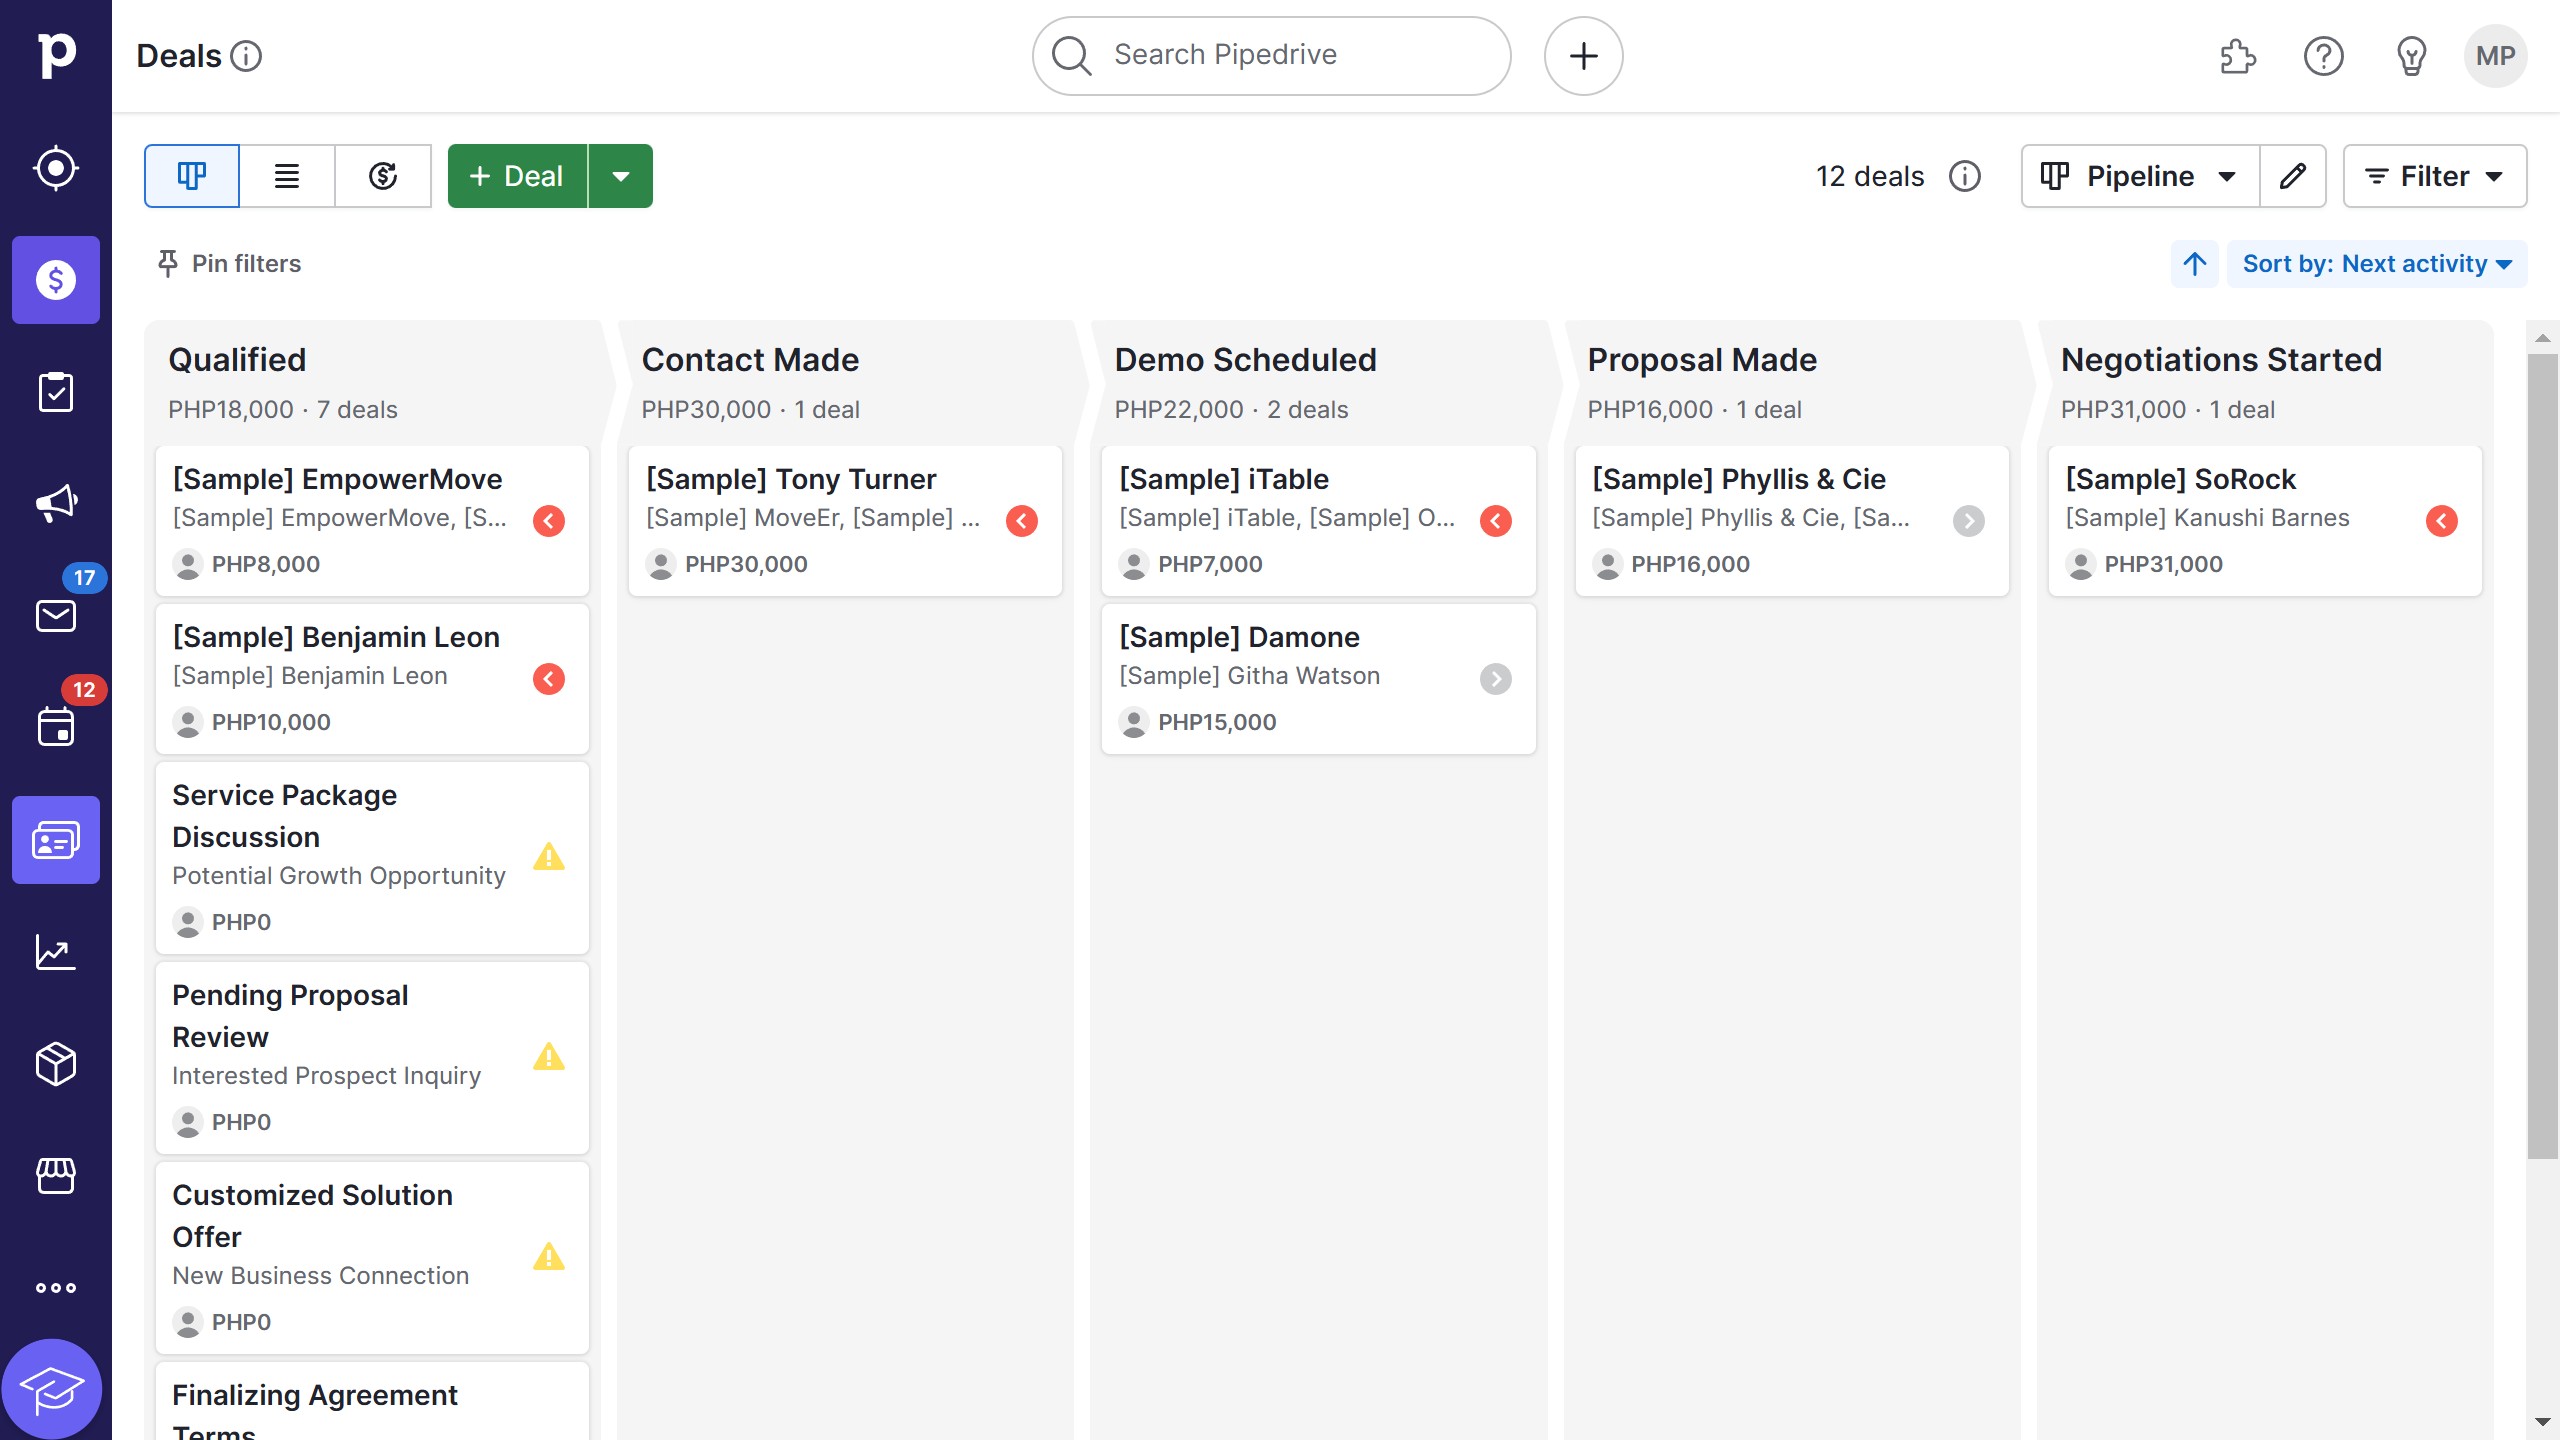The height and width of the screenshot is (1440, 2560).
Task: Click the owner avatar on Damone deal
Action: [x=1134, y=722]
